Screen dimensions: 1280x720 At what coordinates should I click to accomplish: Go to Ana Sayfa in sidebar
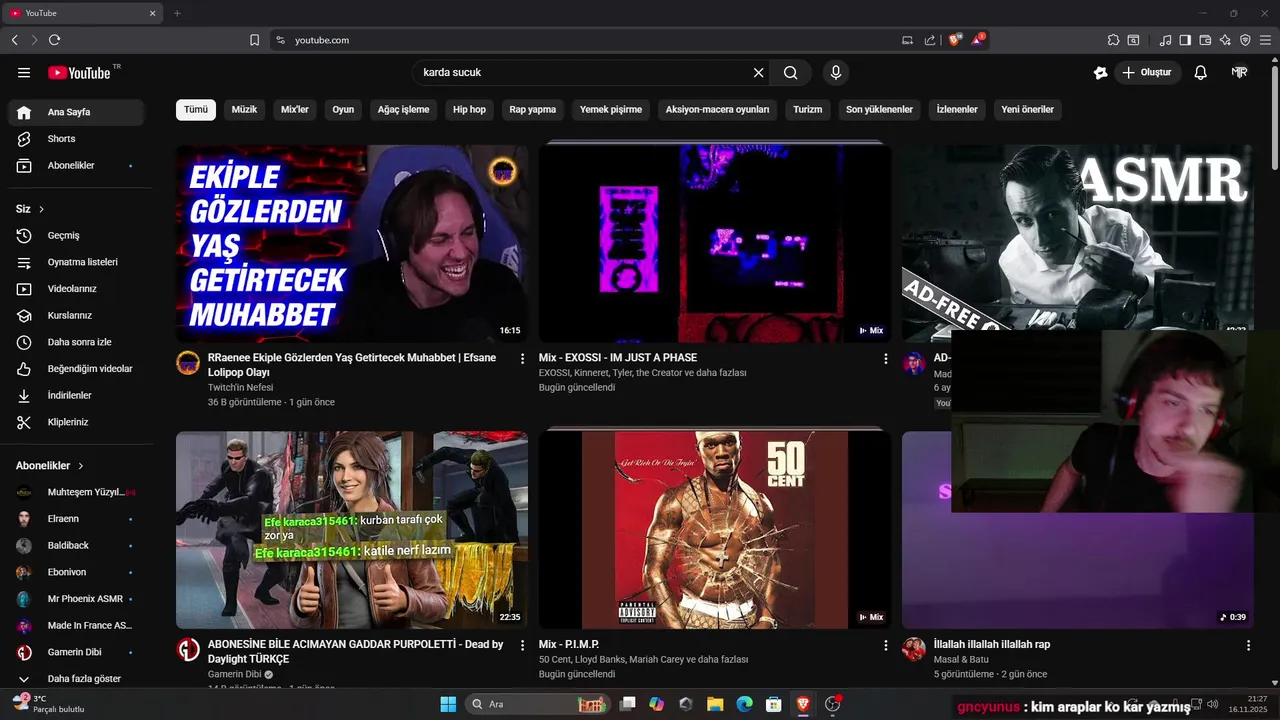tap(76, 112)
